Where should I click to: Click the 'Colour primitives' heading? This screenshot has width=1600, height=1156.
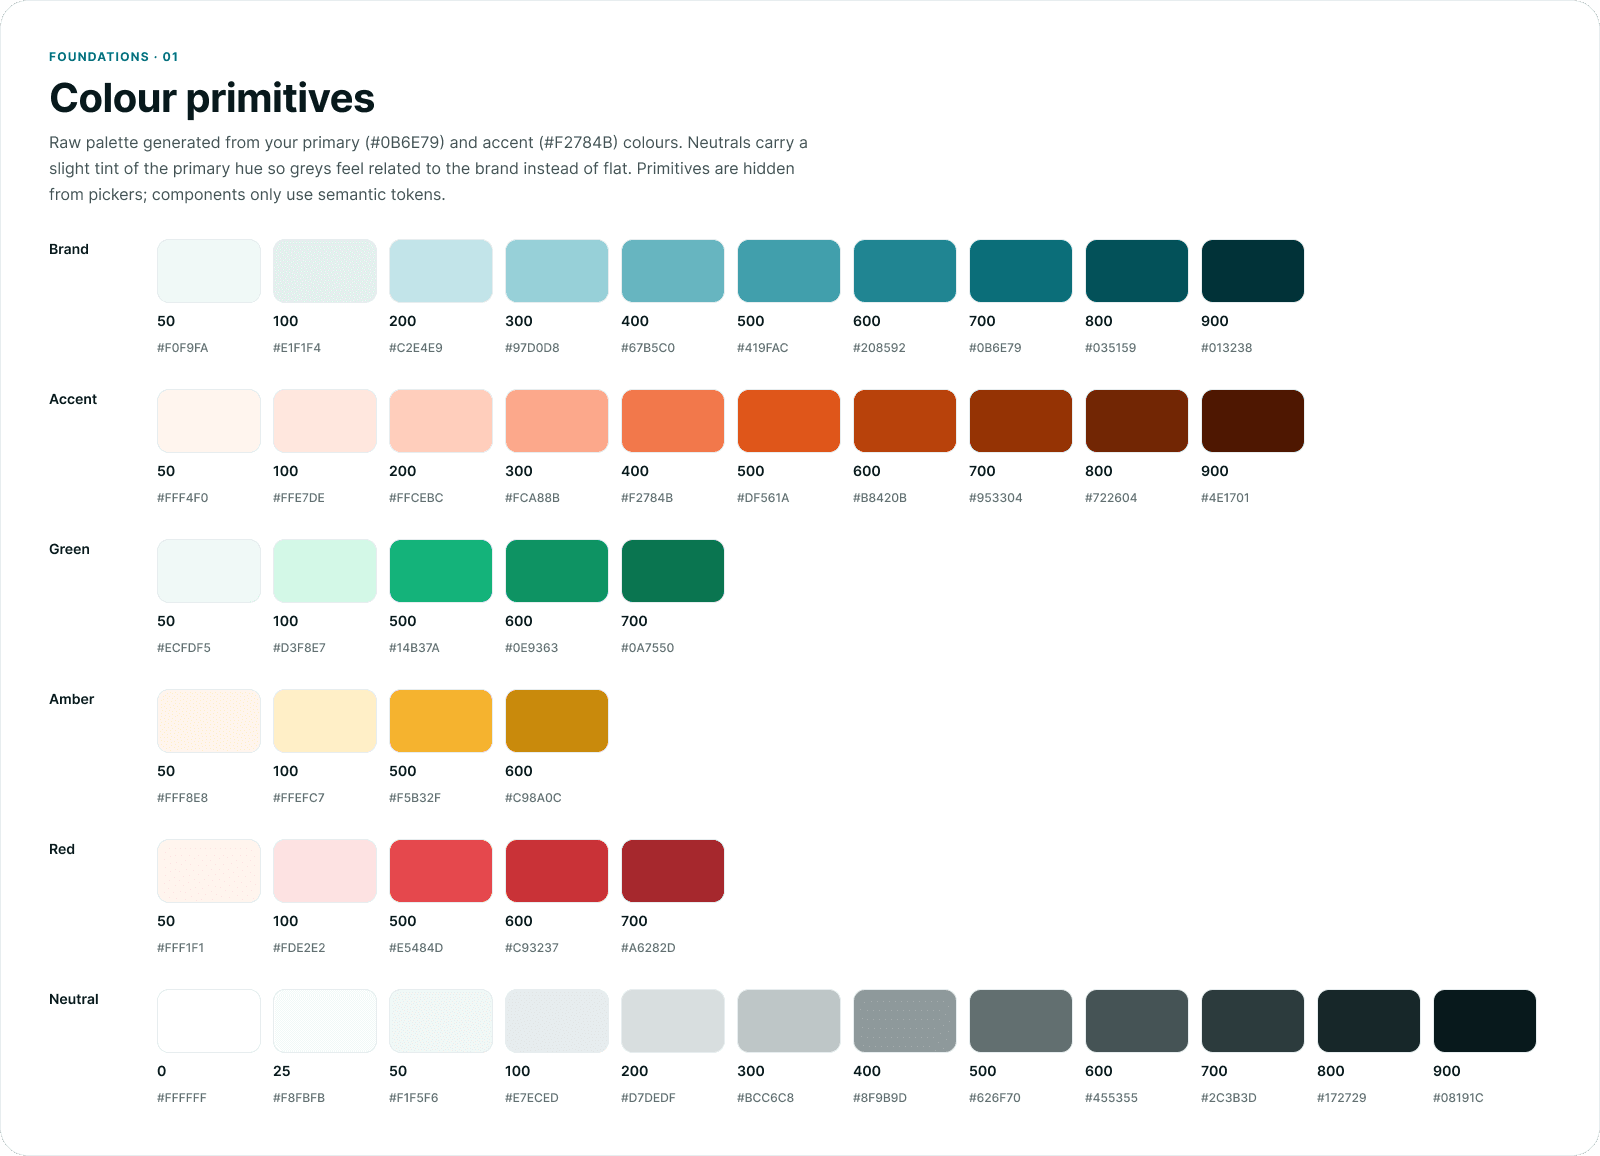tap(212, 98)
